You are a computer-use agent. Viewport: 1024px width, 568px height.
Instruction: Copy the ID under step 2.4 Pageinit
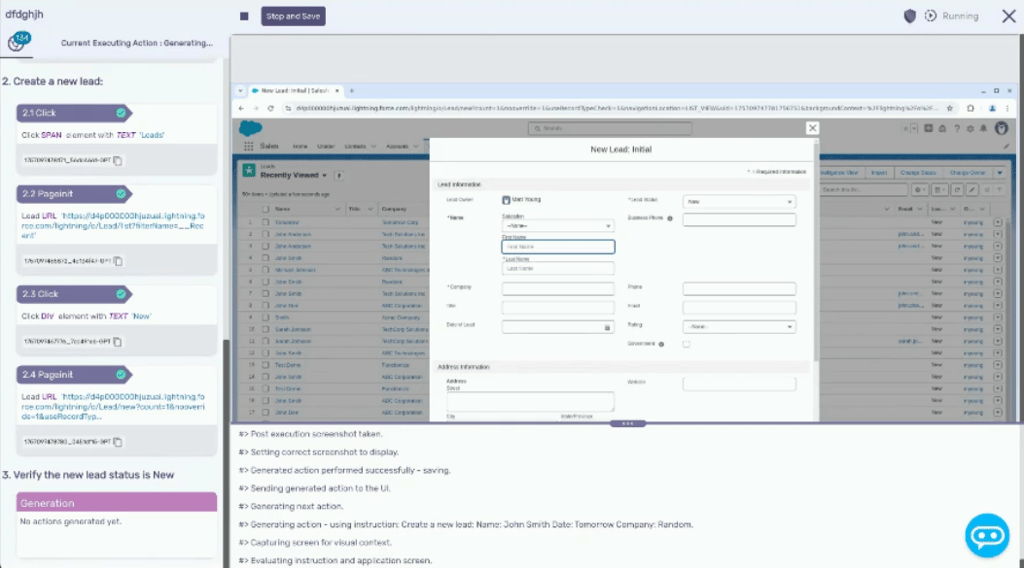[x=118, y=442]
